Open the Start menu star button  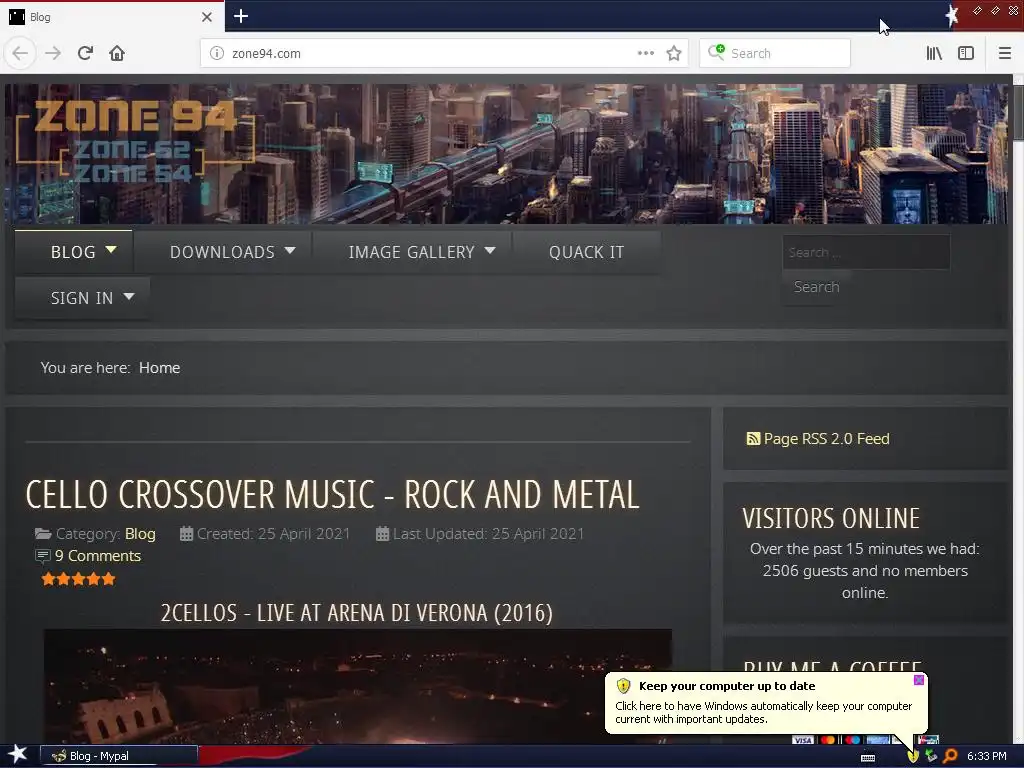click(18, 755)
